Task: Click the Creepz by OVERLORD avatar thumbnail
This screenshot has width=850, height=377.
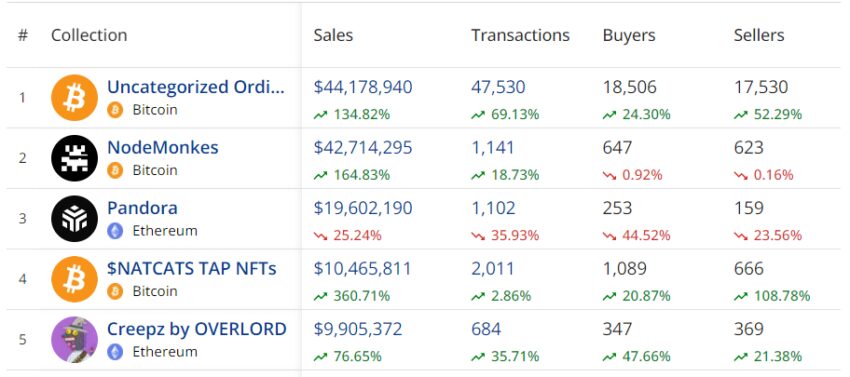Action: (74, 340)
